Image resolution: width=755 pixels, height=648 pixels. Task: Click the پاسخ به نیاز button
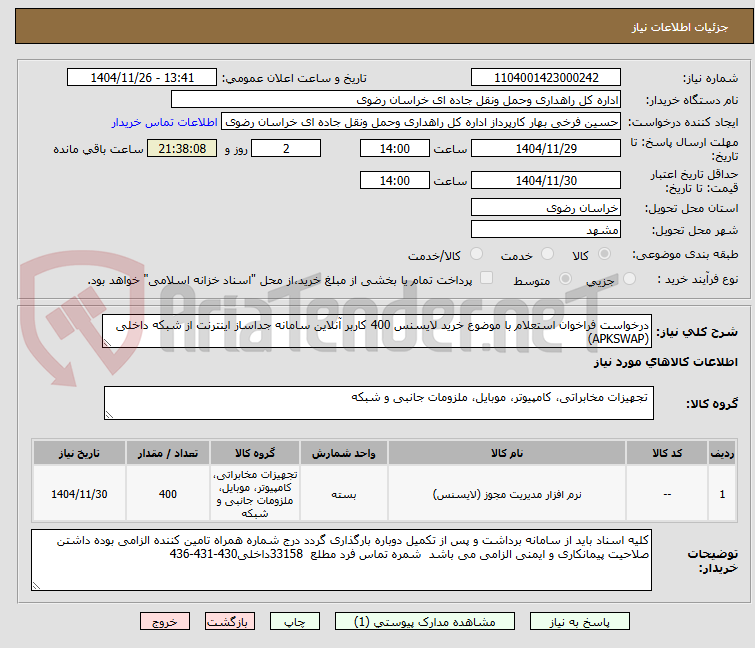click(x=579, y=622)
